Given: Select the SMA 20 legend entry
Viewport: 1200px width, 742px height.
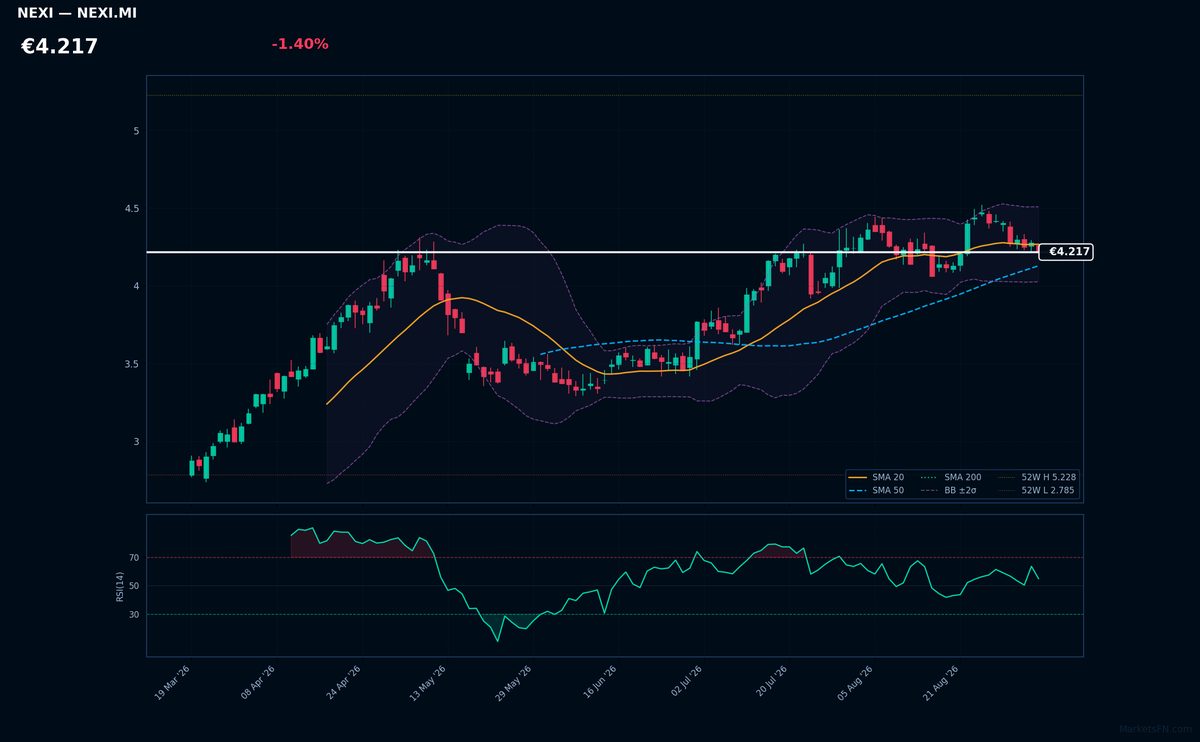Looking at the screenshot, I should pos(876,478).
